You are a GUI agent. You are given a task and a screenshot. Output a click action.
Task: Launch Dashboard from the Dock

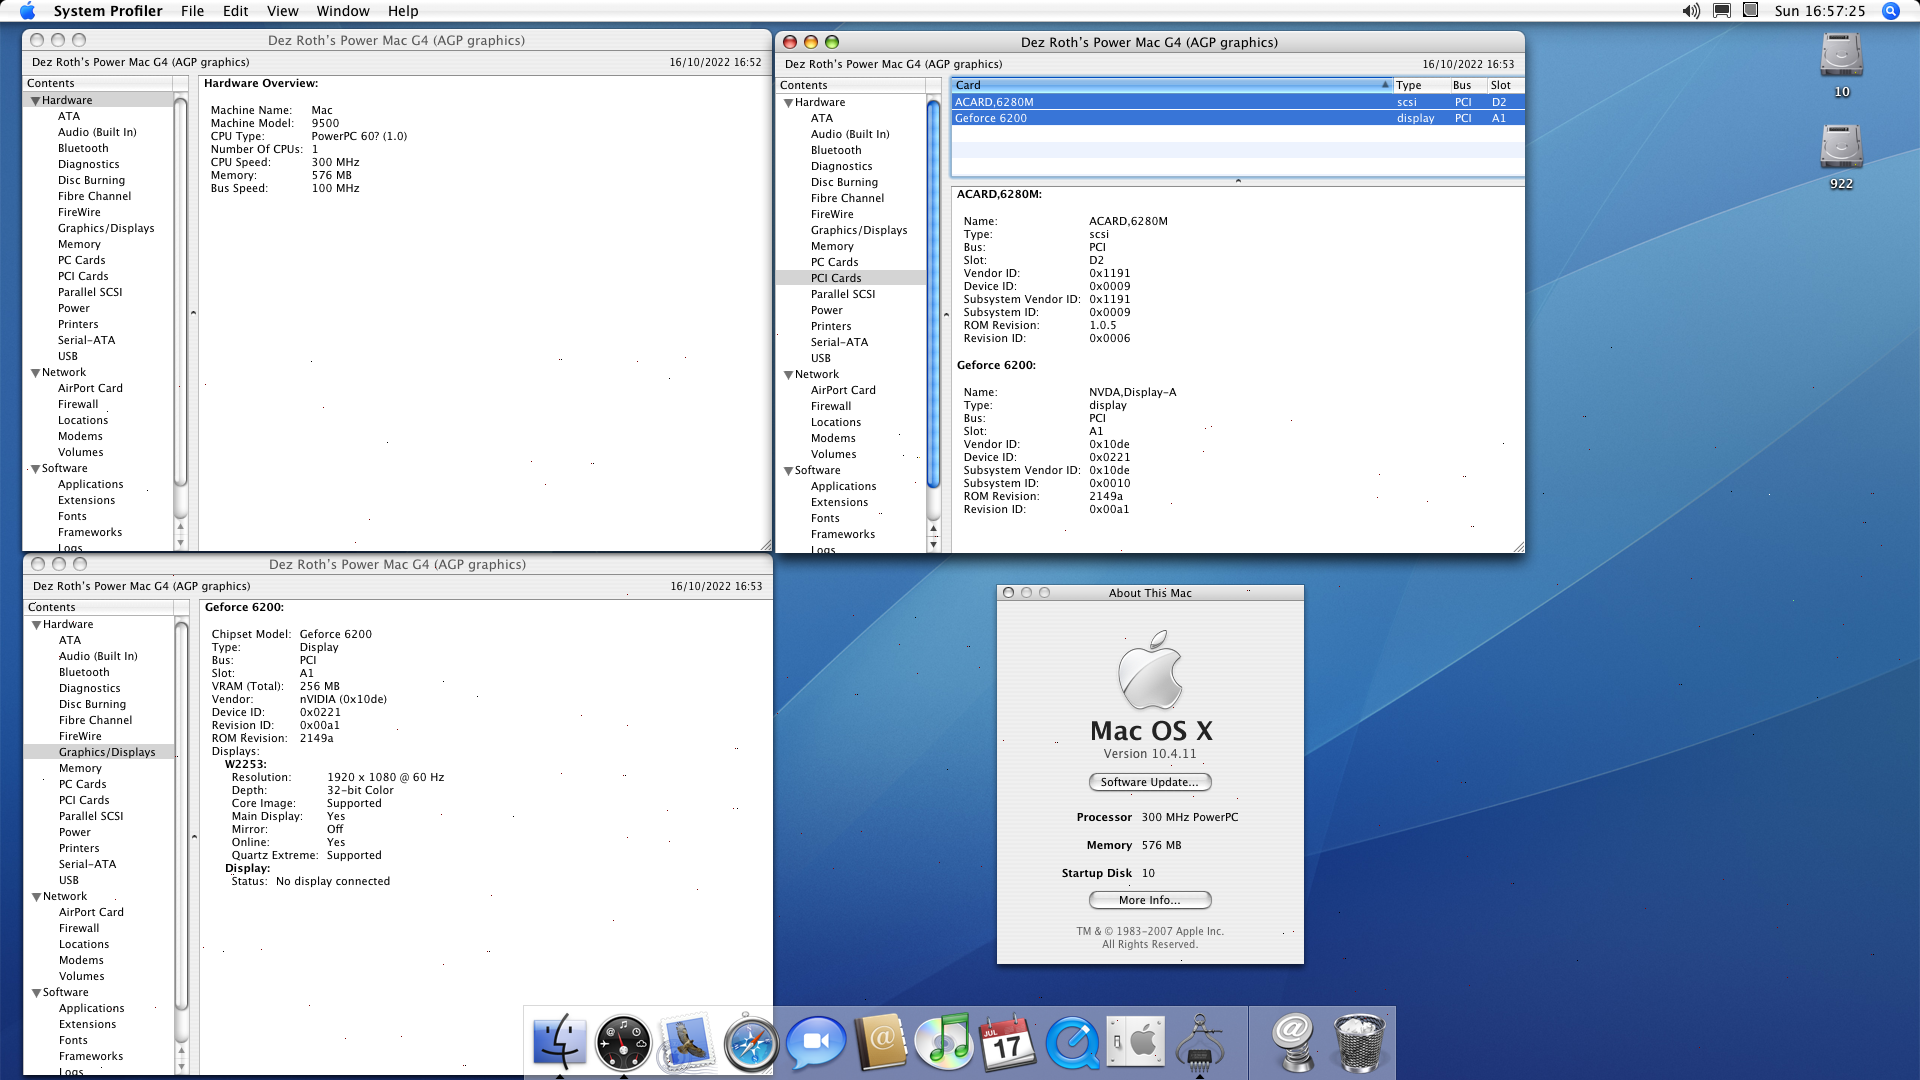pyautogui.click(x=623, y=1042)
